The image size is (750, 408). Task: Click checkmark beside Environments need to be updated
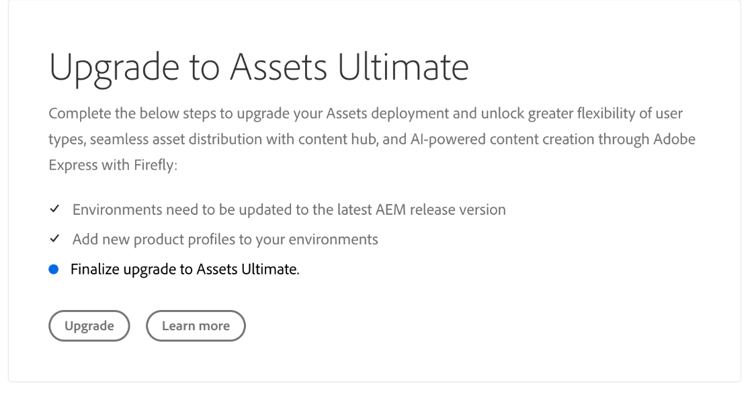click(x=54, y=210)
